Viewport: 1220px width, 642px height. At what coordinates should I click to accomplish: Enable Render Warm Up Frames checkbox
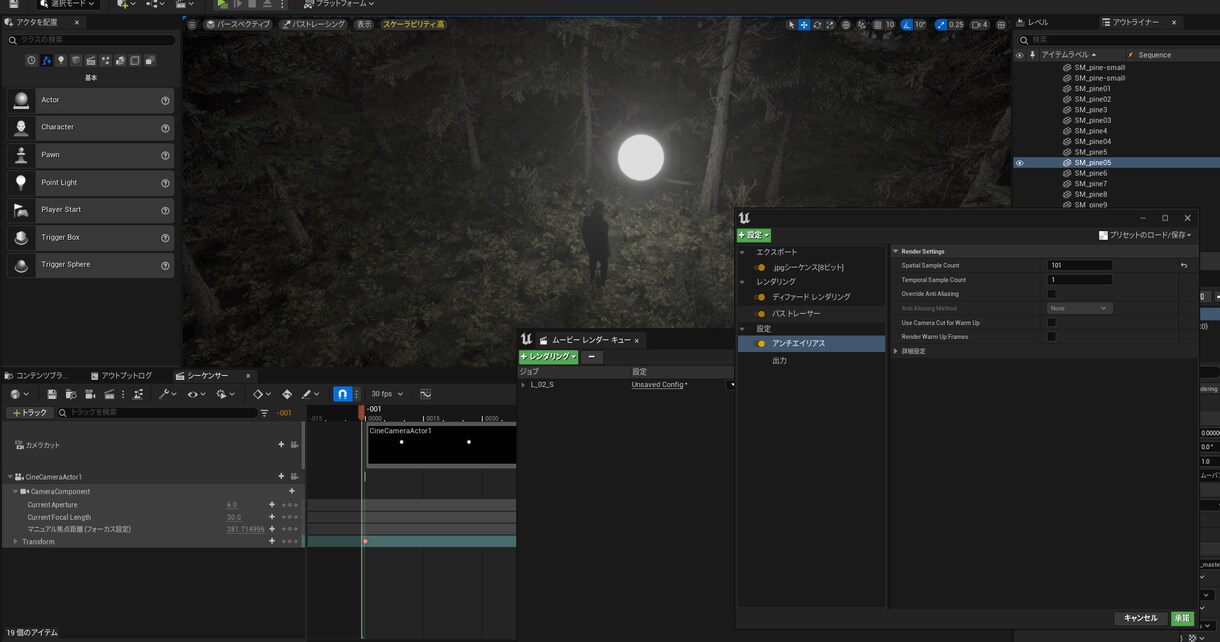(x=1051, y=337)
